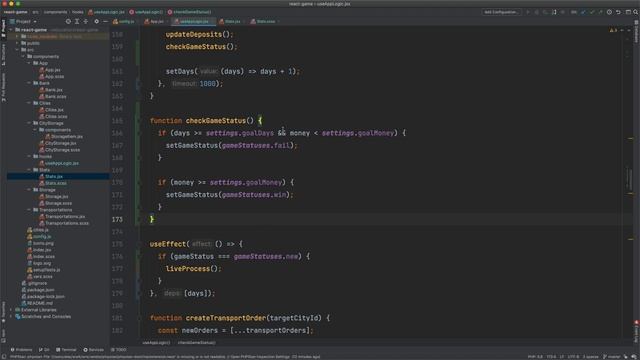Toggle fold marker beside useEffect at line 175
Image resolution: width=640 pixels, height=360 pixels.
(139, 244)
